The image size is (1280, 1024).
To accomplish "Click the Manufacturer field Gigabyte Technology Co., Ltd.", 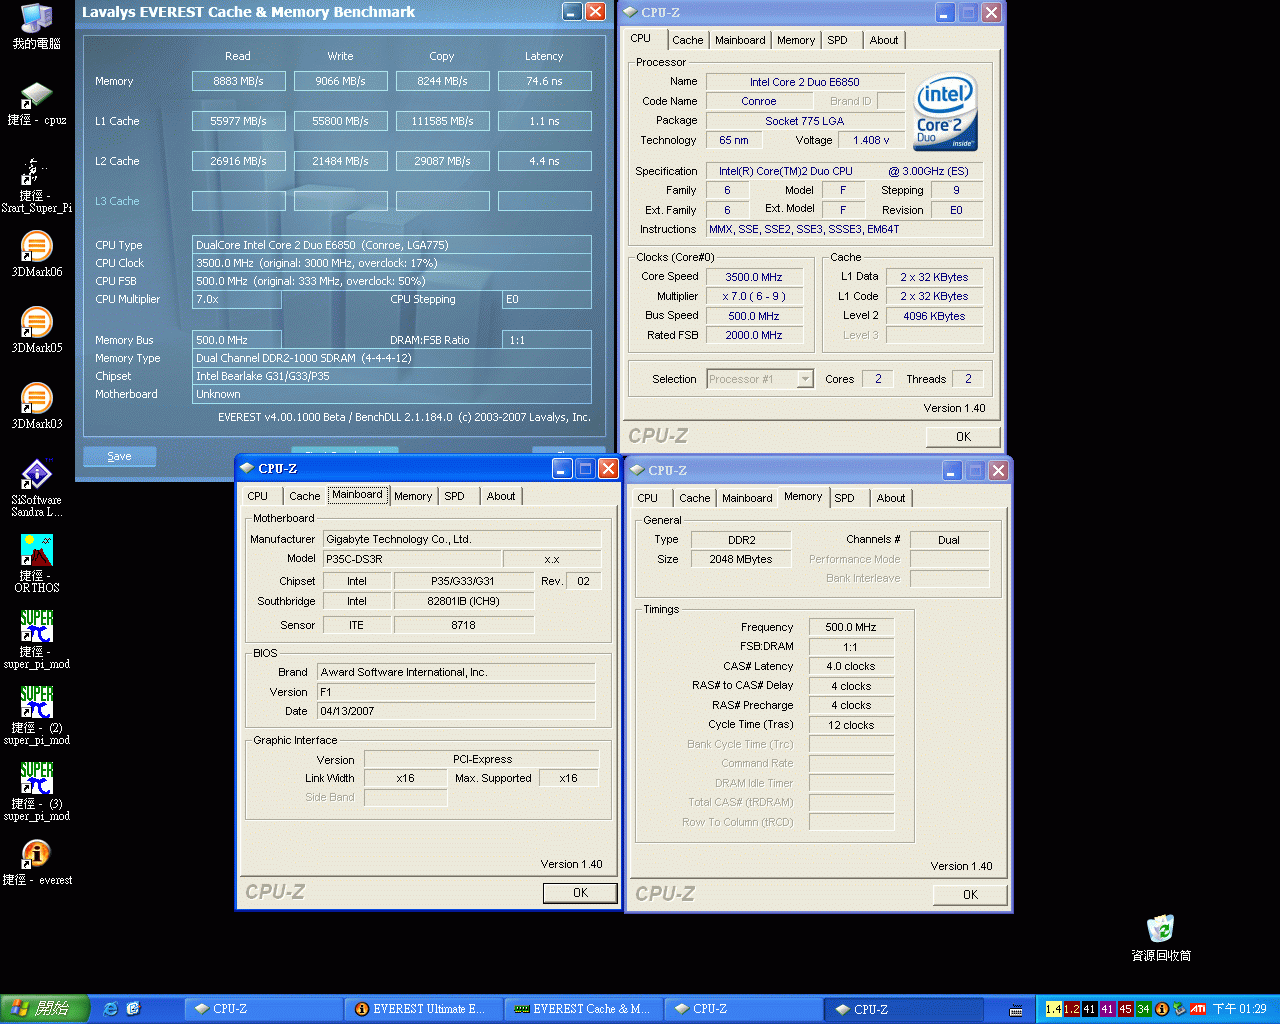I will pos(461,539).
